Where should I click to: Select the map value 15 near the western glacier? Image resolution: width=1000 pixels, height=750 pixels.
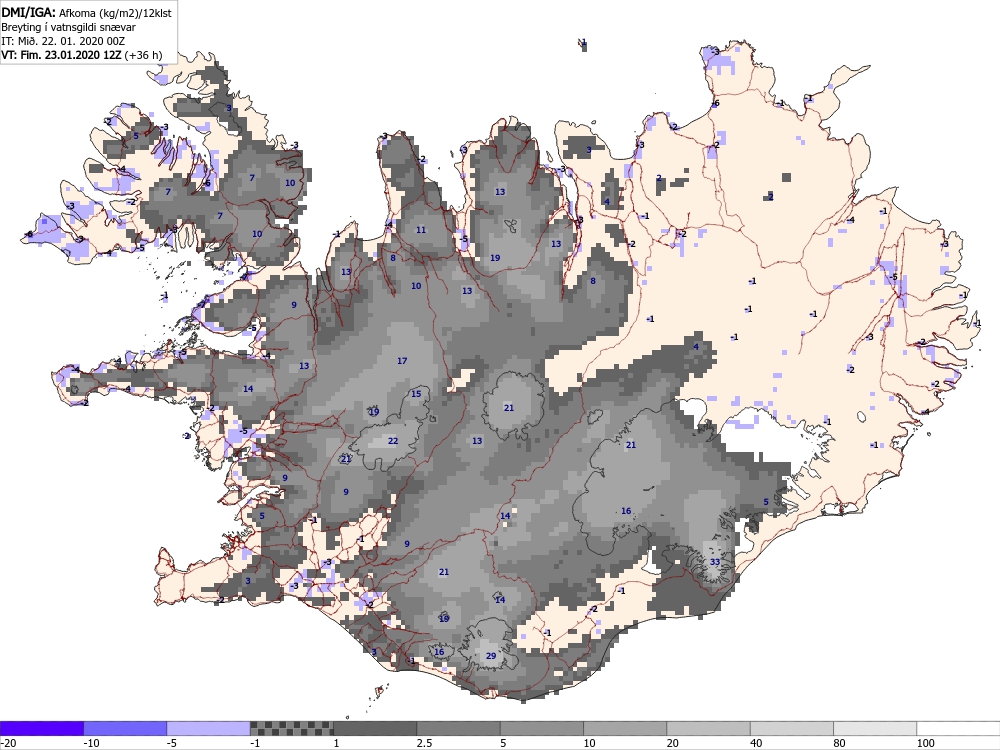pos(416,393)
